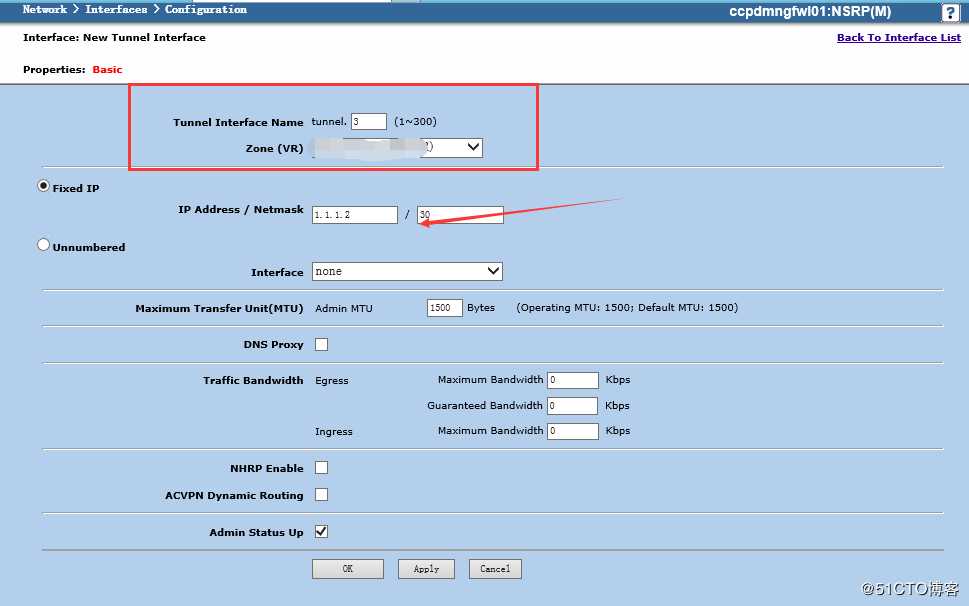
Task: Click the Apply button
Action: 426,569
